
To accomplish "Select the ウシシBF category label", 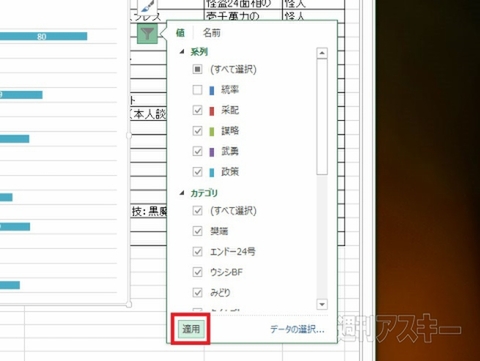I will coord(226,272).
